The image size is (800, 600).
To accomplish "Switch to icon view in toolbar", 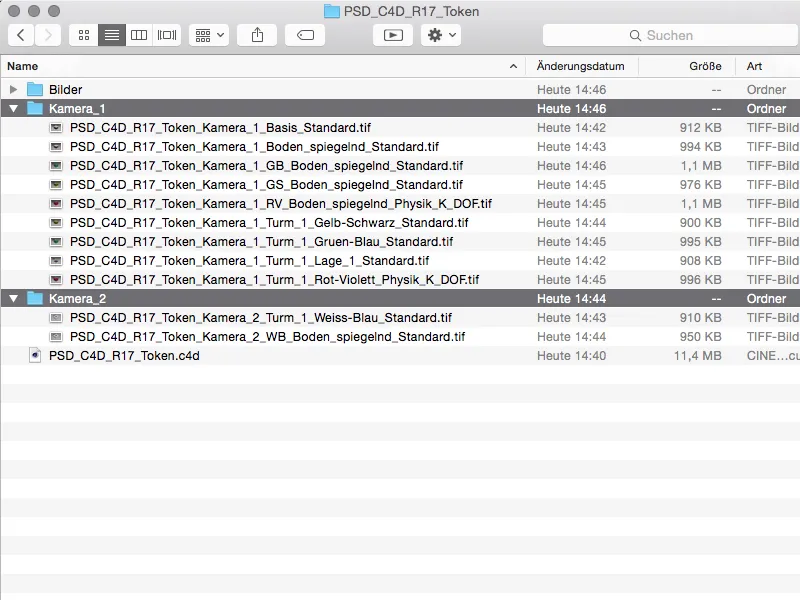I will pyautogui.click(x=84, y=35).
